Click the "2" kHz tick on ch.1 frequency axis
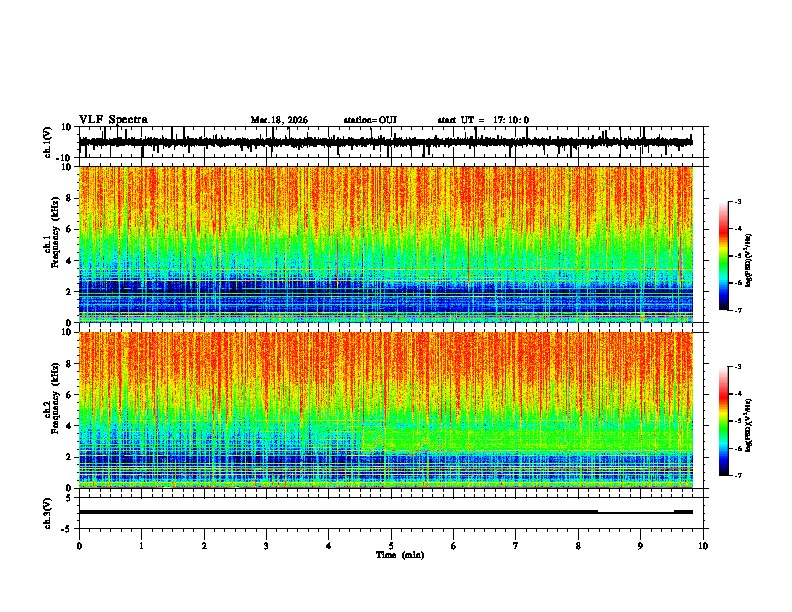792x612 pixels. click(69, 291)
